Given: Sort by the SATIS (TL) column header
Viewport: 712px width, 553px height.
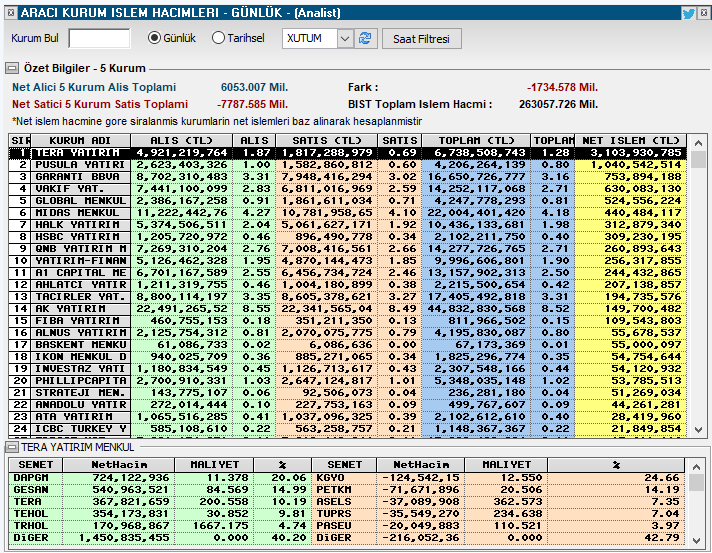Looking at the screenshot, I should click(x=326, y=141).
